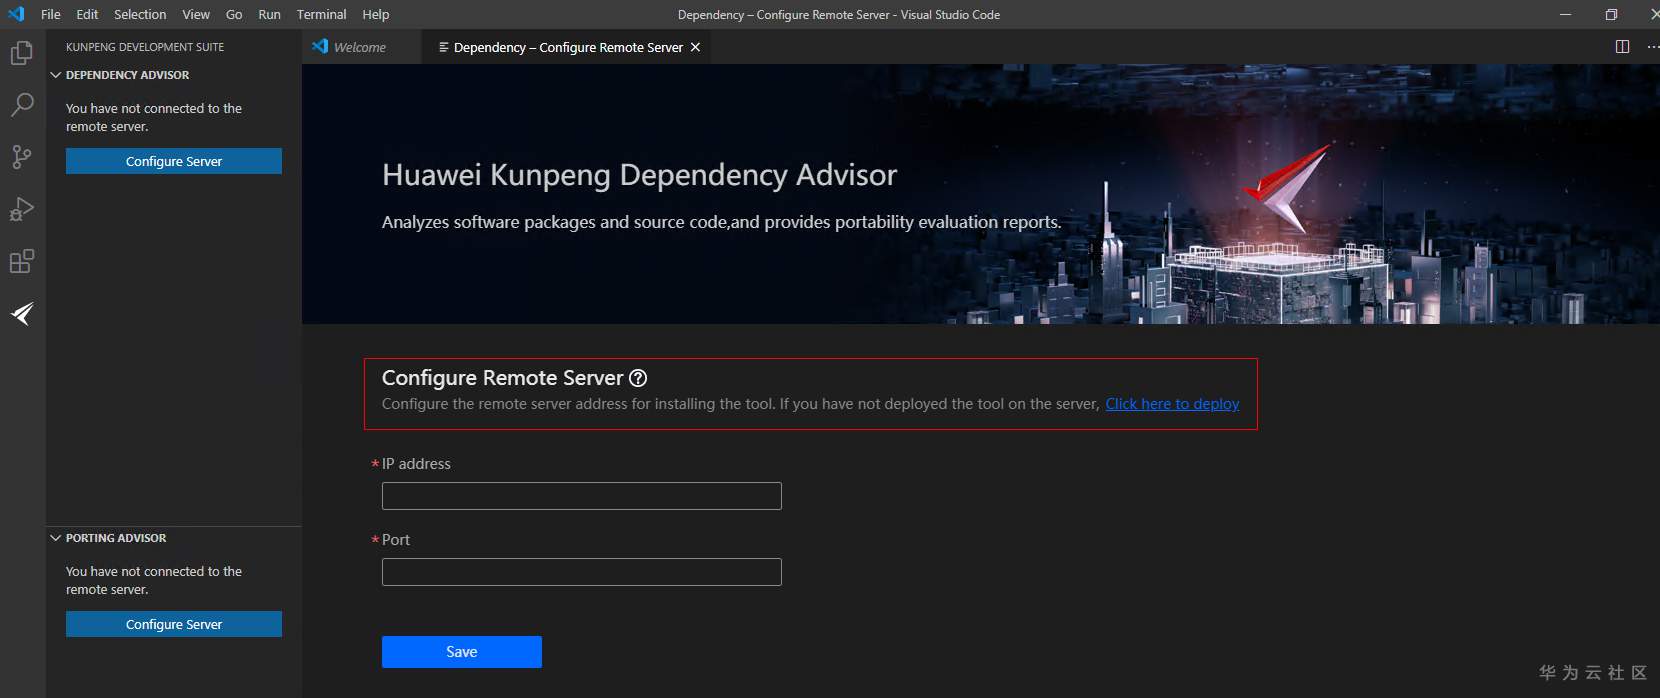Image resolution: width=1660 pixels, height=698 pixels.
Task: Select the Kunpeng Development Suite icon
Action: (22, 314)
